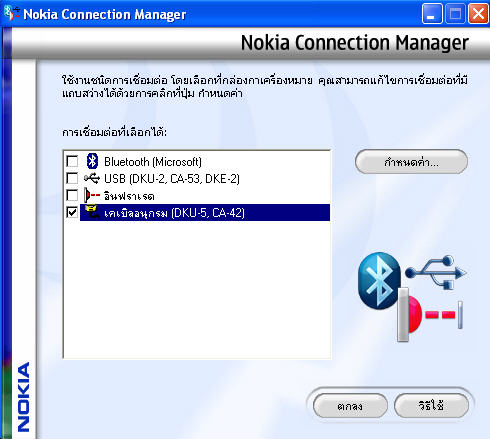Click the large red infrared beam graphic

pyautogui.click(x=430, y=314)
